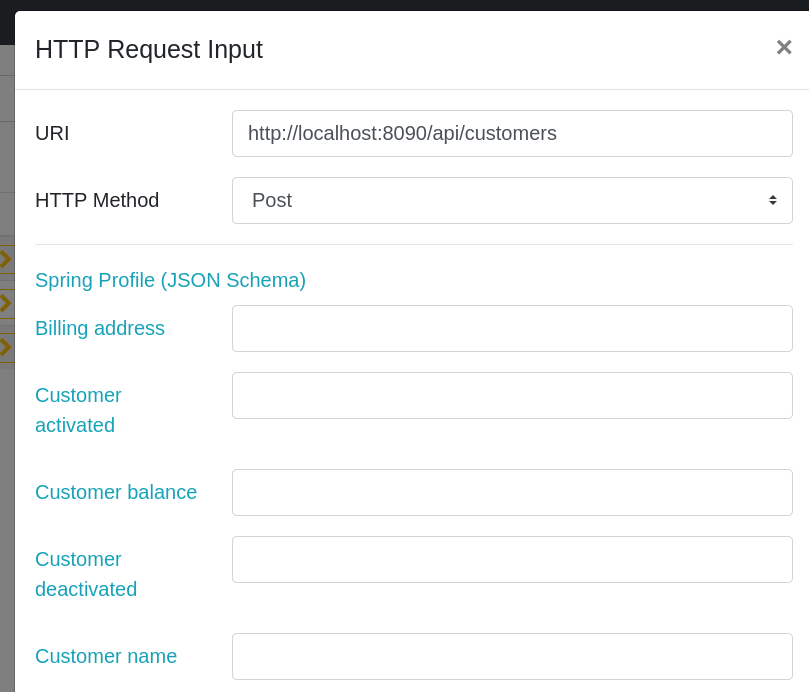Viewport: 809px width, 692px height.
Task: Click the Customer activated label text
Action: 78,410
